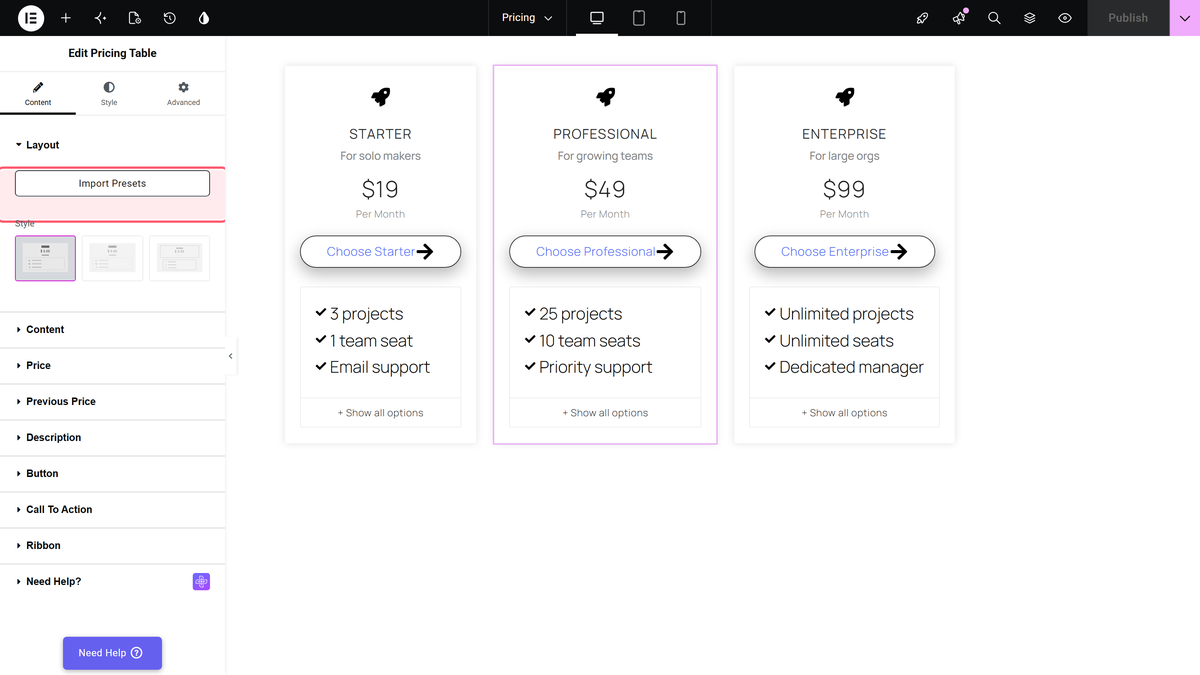Click the purple icon beside Need Help?
The width and height of the screenshot is (1200, 675).
[x=201, y=581]
